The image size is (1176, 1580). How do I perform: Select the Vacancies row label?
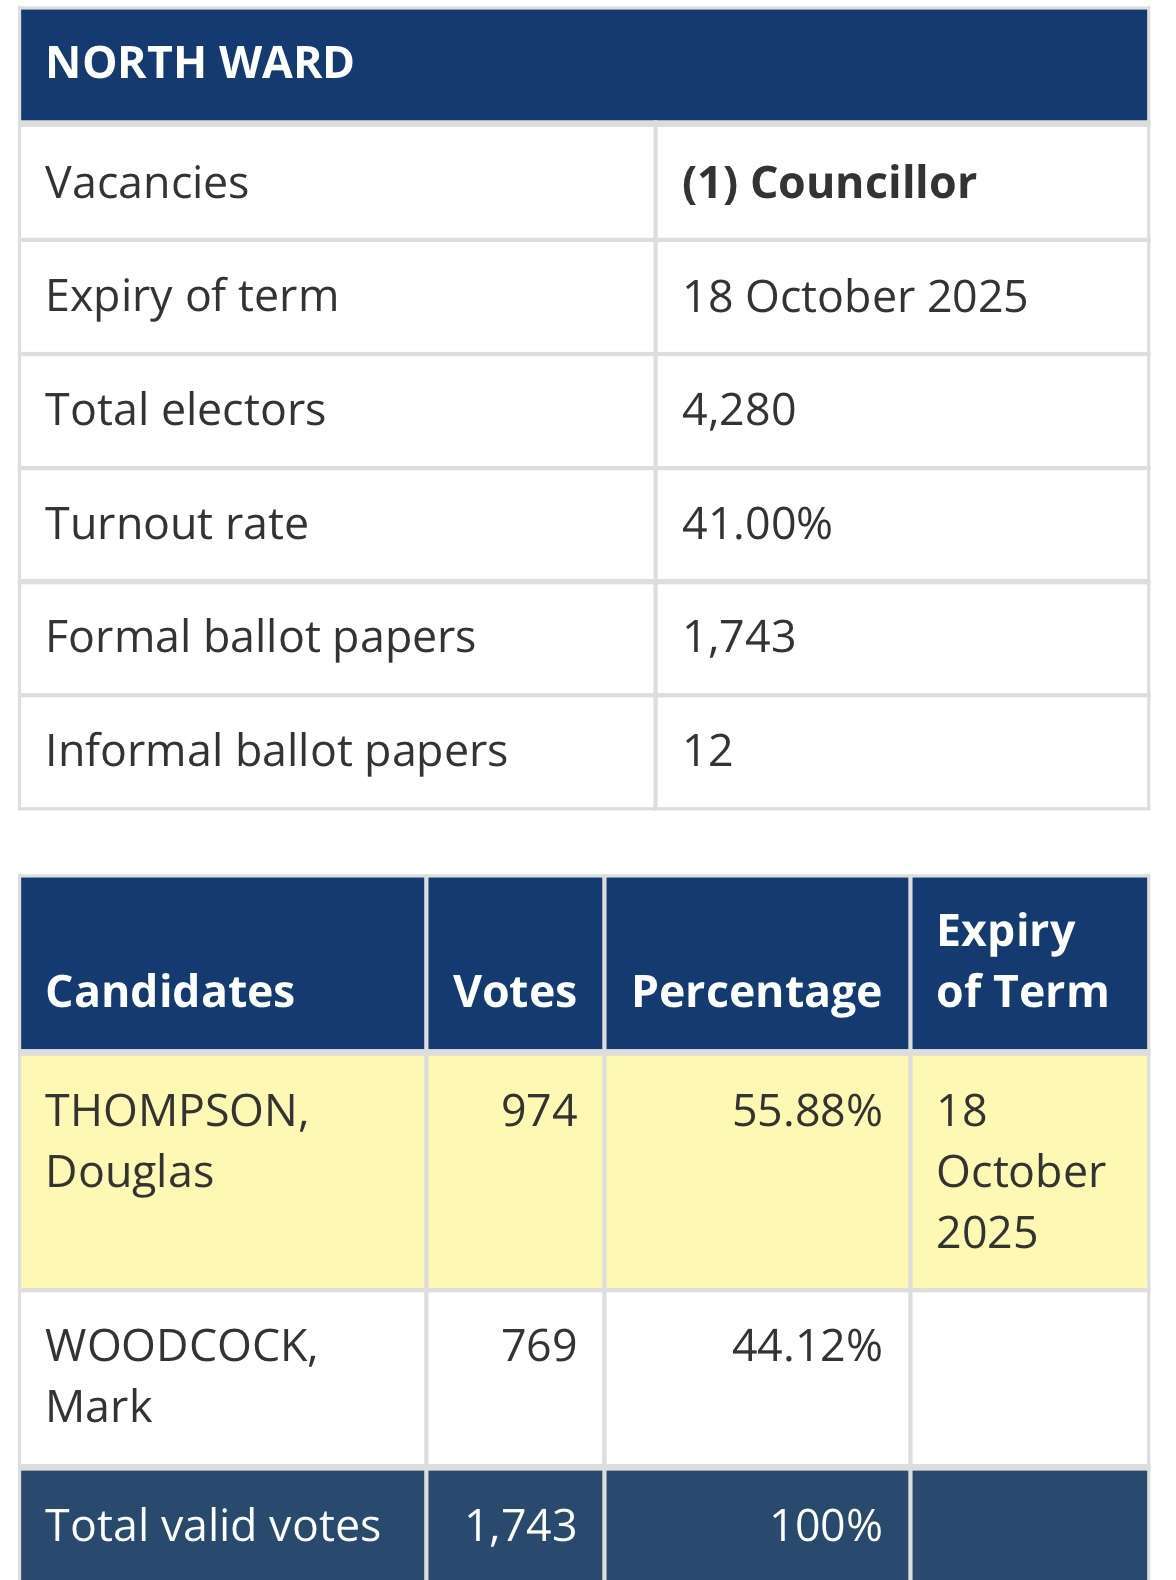(x=147, y=183)
